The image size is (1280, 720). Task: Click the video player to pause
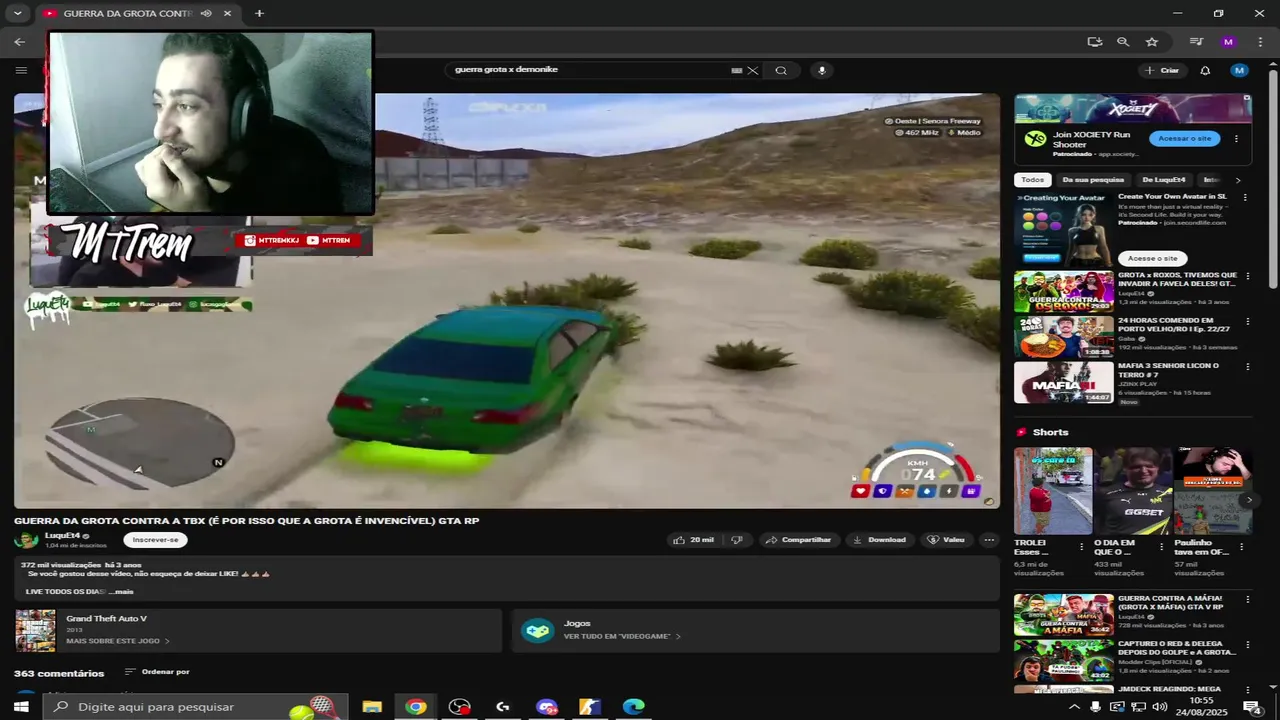(x=506, y=300)
